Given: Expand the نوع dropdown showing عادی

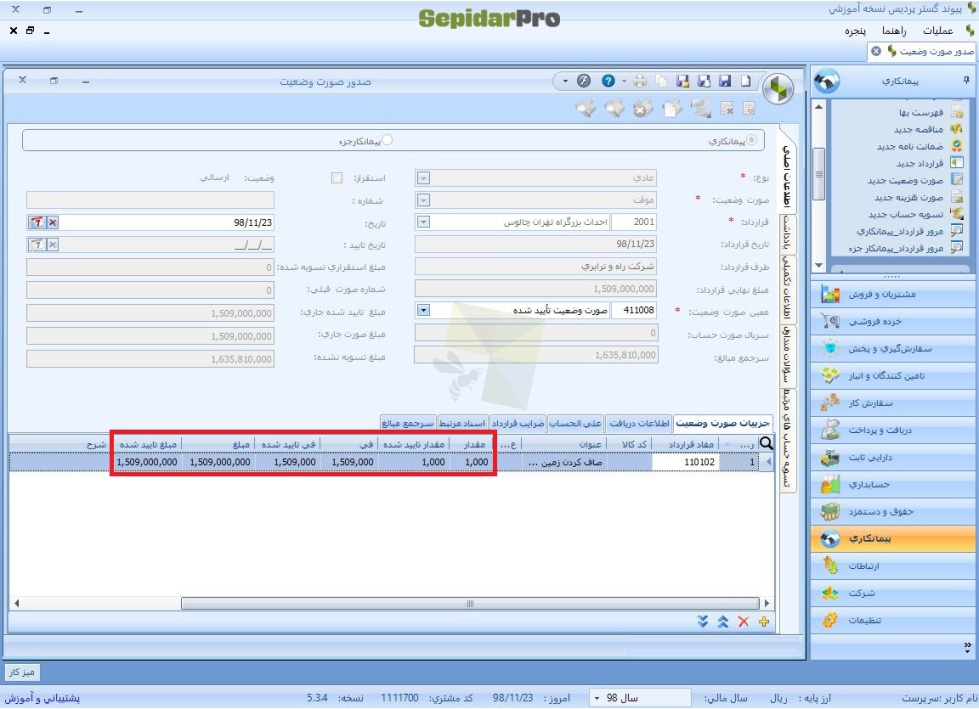Looking at the screenshot, I should pyautogui.click(x=423, y=178).
